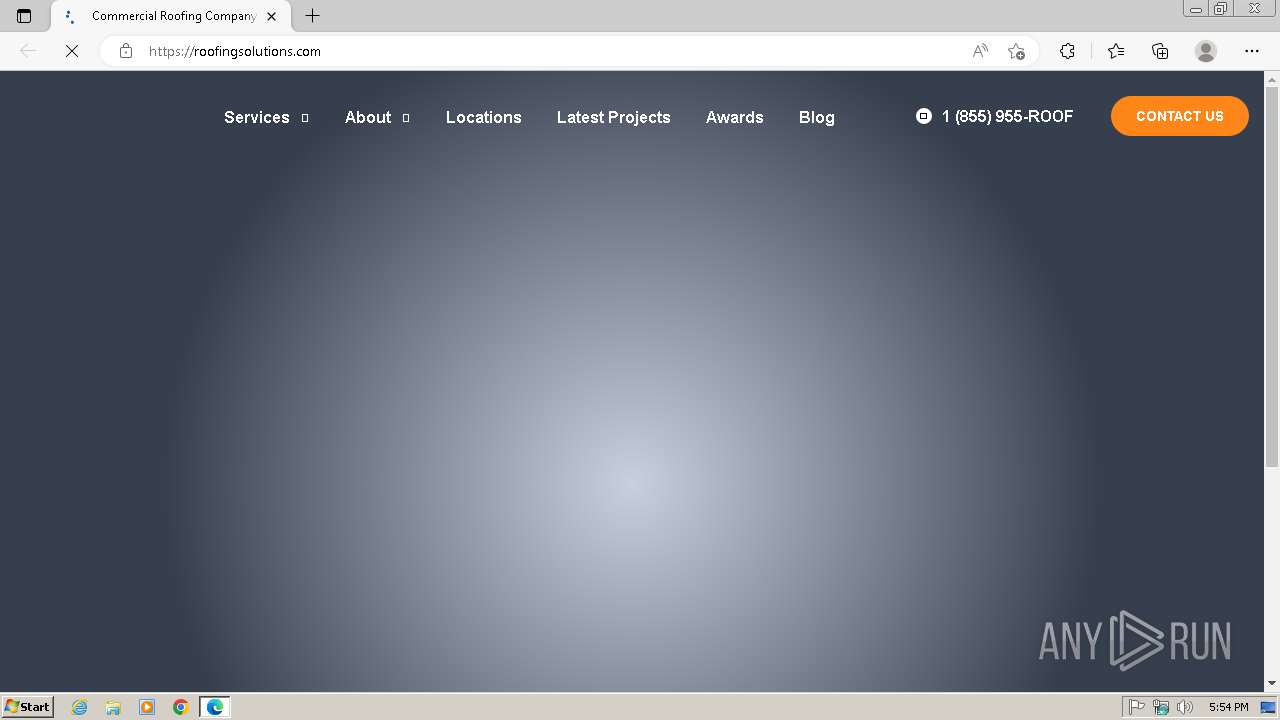Click the phone icon beside the number

[x=924, y=116]
